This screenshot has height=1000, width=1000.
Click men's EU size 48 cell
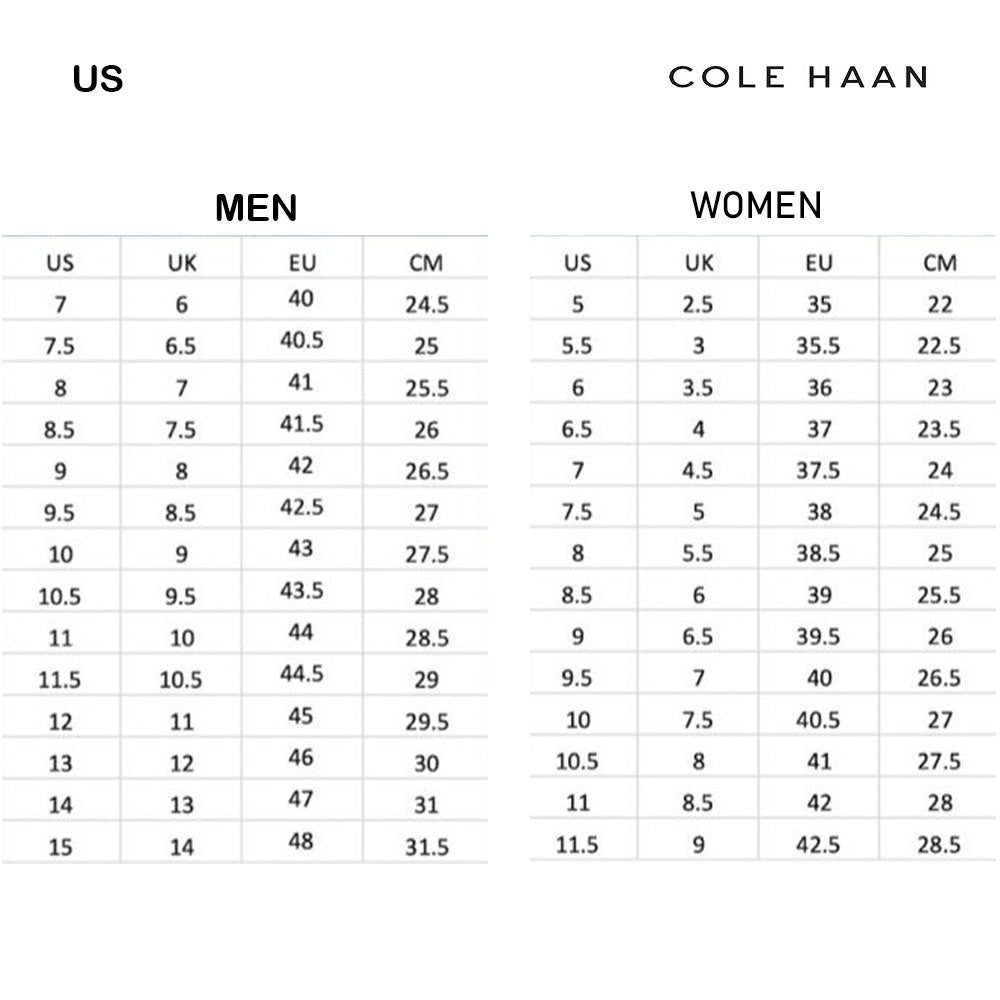[301, 841]
